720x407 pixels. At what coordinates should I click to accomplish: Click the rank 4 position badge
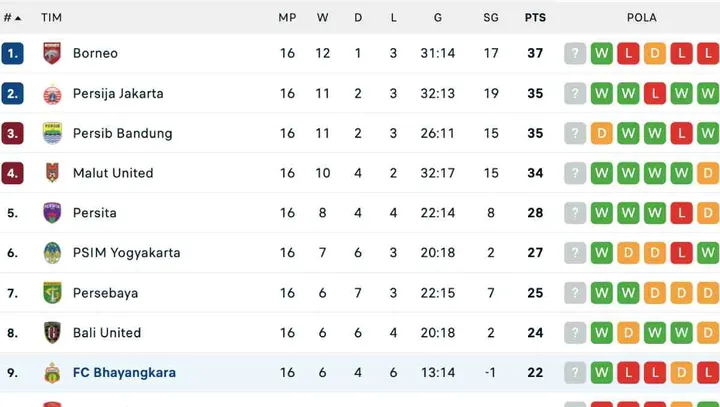(x=13, y=173)
